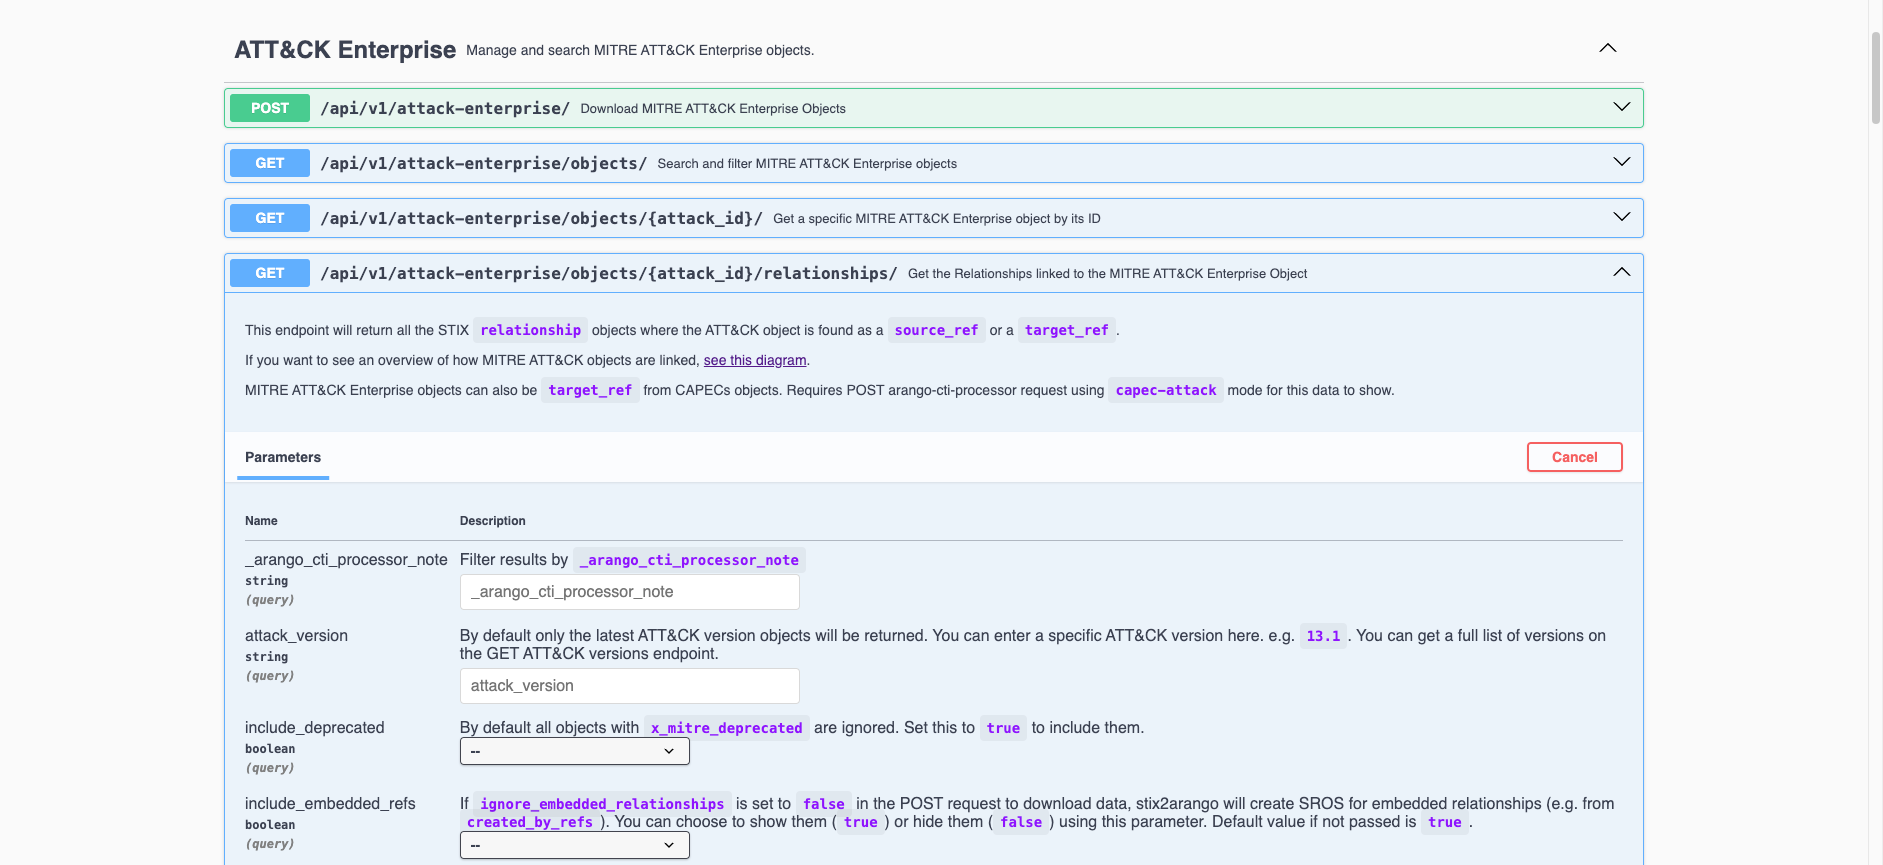Click the GET badge for attack_id endpoint
This screenshot has width=1883, height=865.
click(x=270, y=218)
